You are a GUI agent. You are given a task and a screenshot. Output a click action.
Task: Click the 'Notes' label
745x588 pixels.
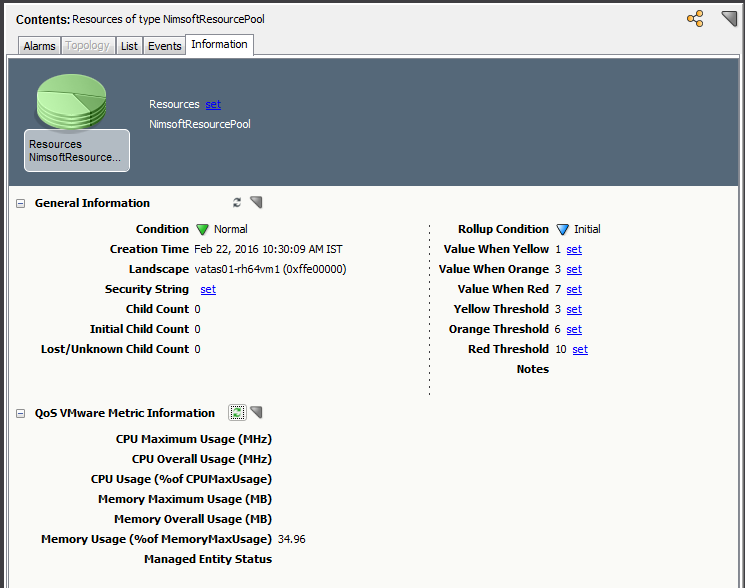tap(533, 369)
